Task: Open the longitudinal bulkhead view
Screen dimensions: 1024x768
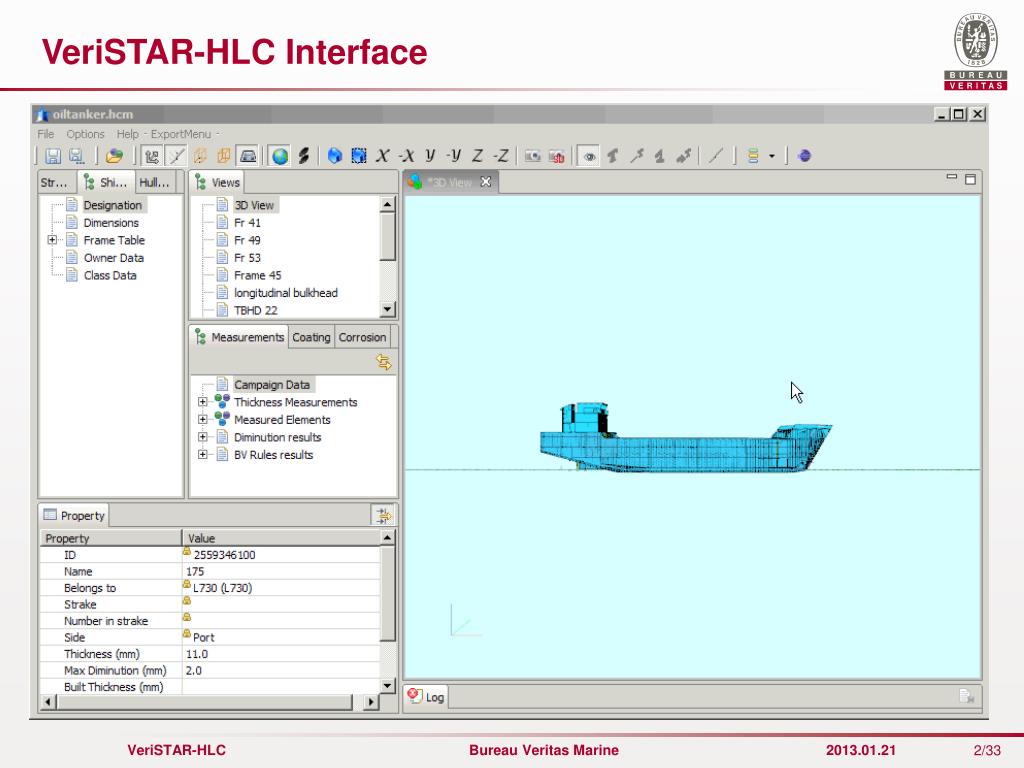Action: pos(286,293)
